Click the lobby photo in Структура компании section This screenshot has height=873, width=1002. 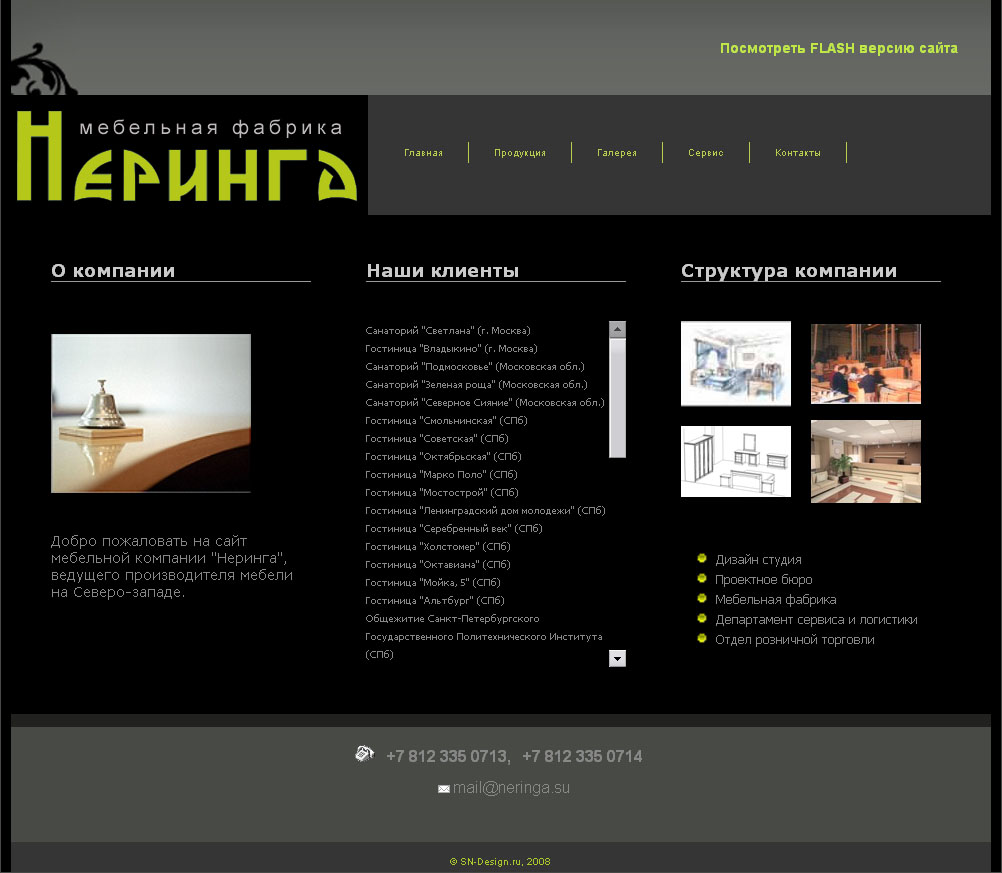pos(865,461)
